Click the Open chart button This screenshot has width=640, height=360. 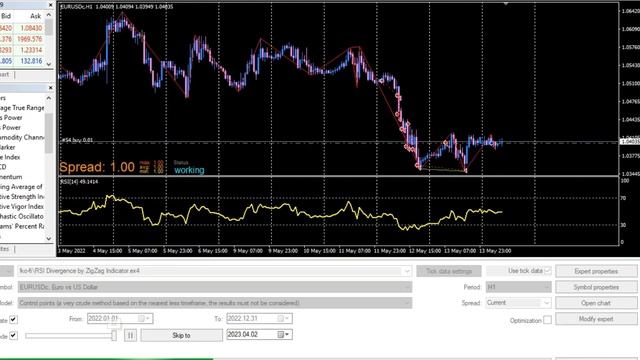(x=596, y=303)
